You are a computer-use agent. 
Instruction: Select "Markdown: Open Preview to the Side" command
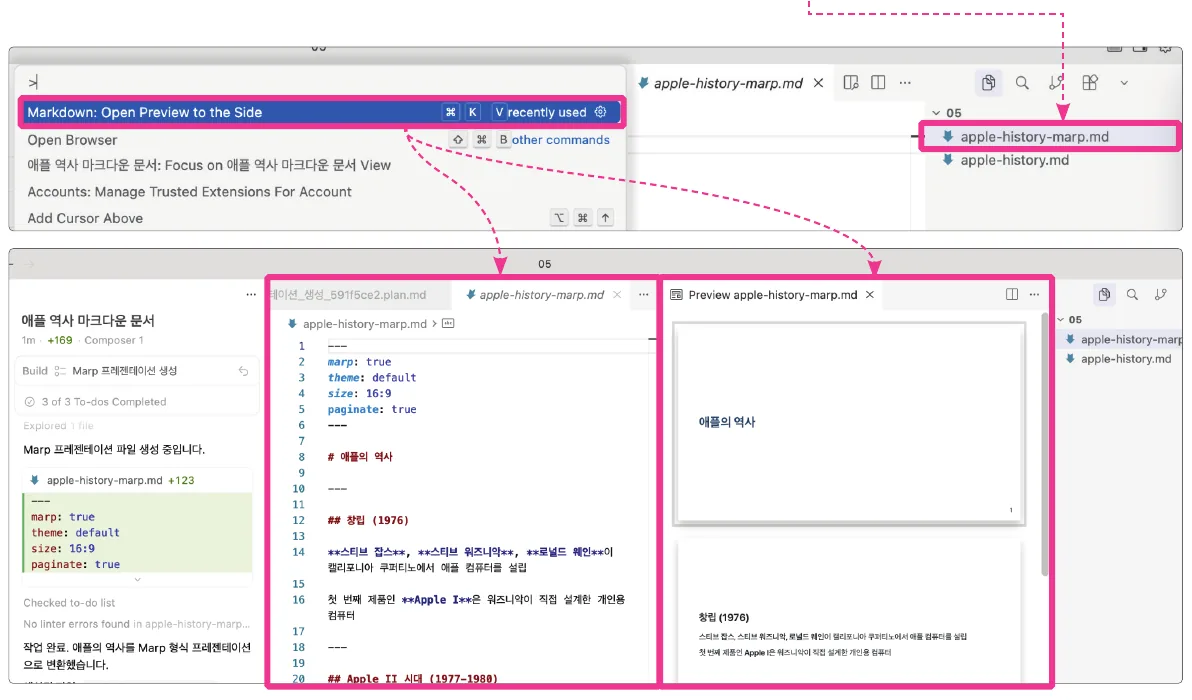(321, 112)
